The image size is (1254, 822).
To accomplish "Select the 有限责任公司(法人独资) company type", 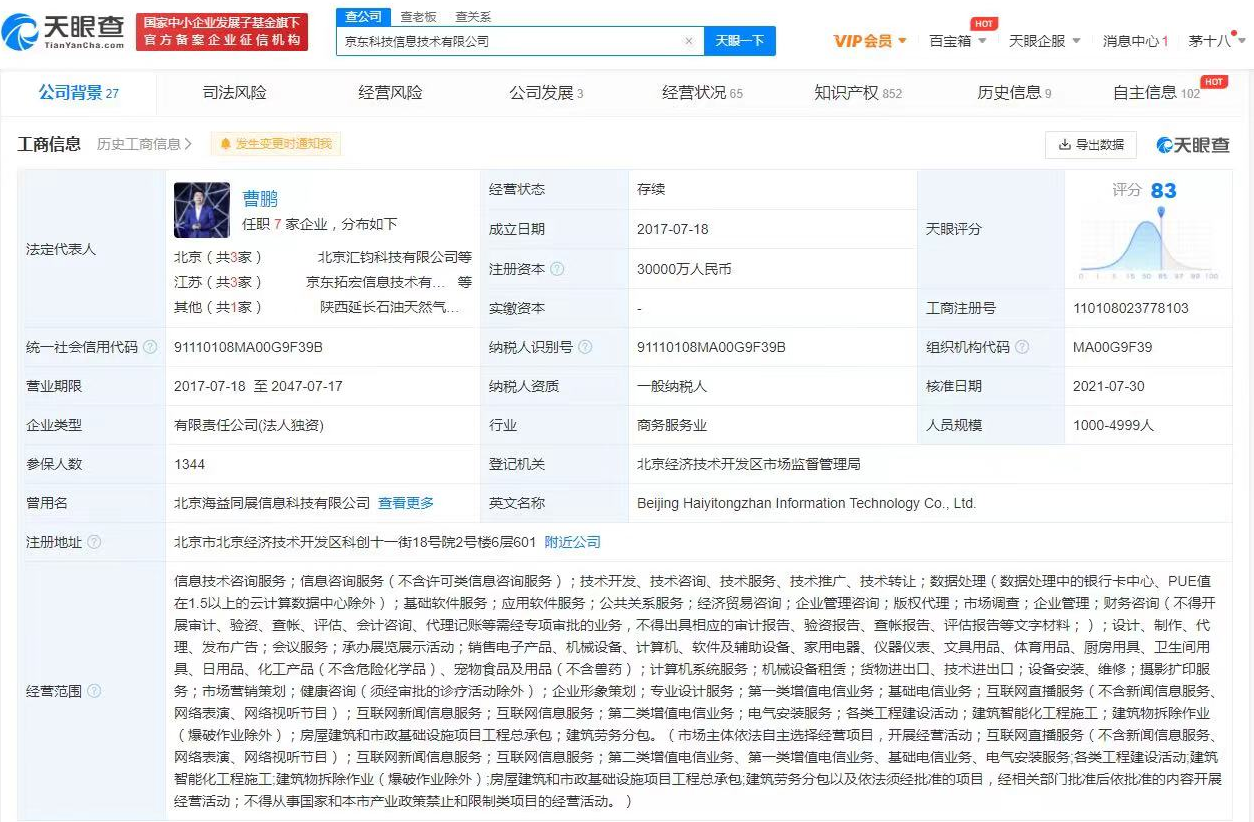I will tap(249, 425).
